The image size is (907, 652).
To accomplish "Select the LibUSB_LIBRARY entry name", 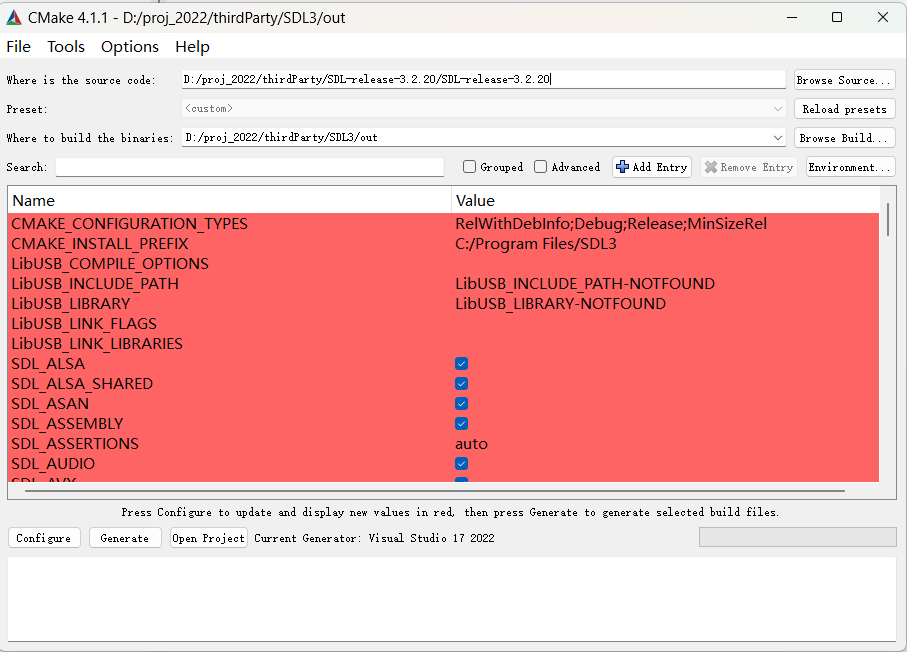I will (x=71, y=304).
